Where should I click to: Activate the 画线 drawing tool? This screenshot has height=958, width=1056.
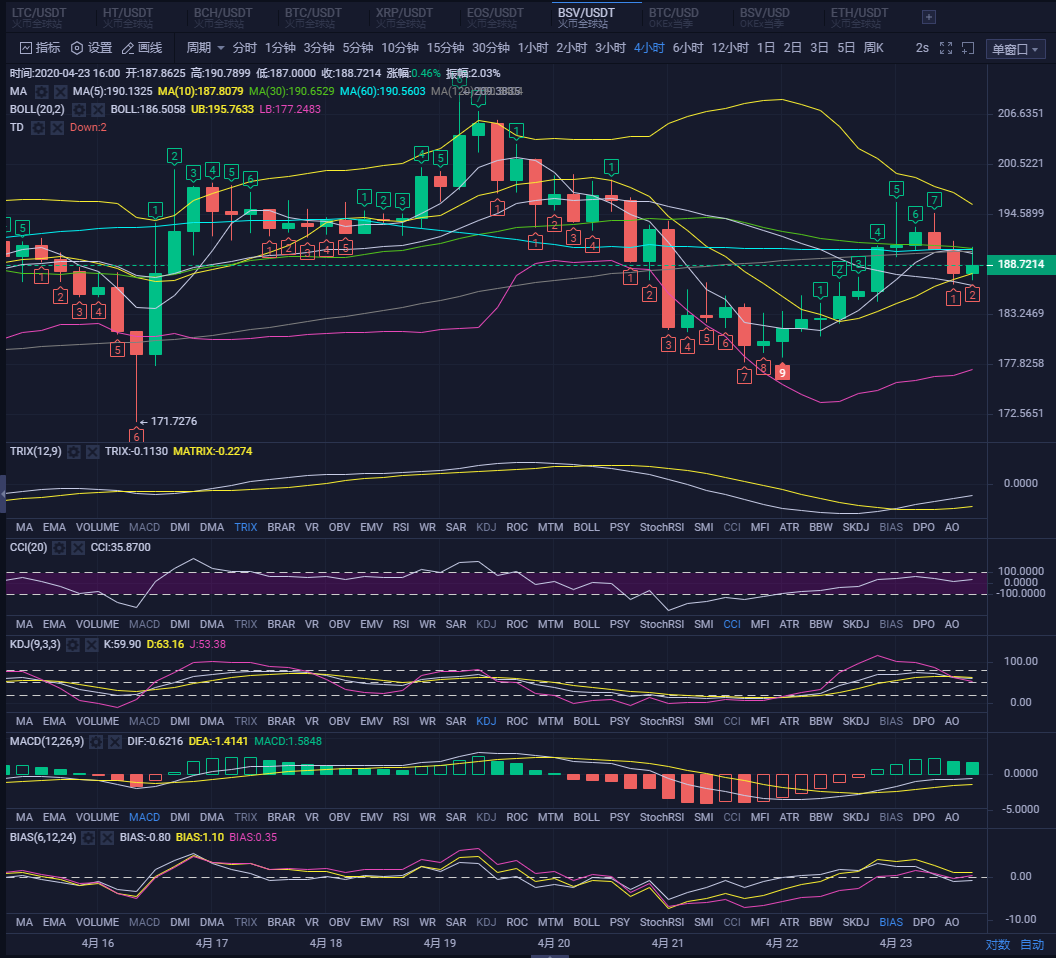click(x=141, y=48)
